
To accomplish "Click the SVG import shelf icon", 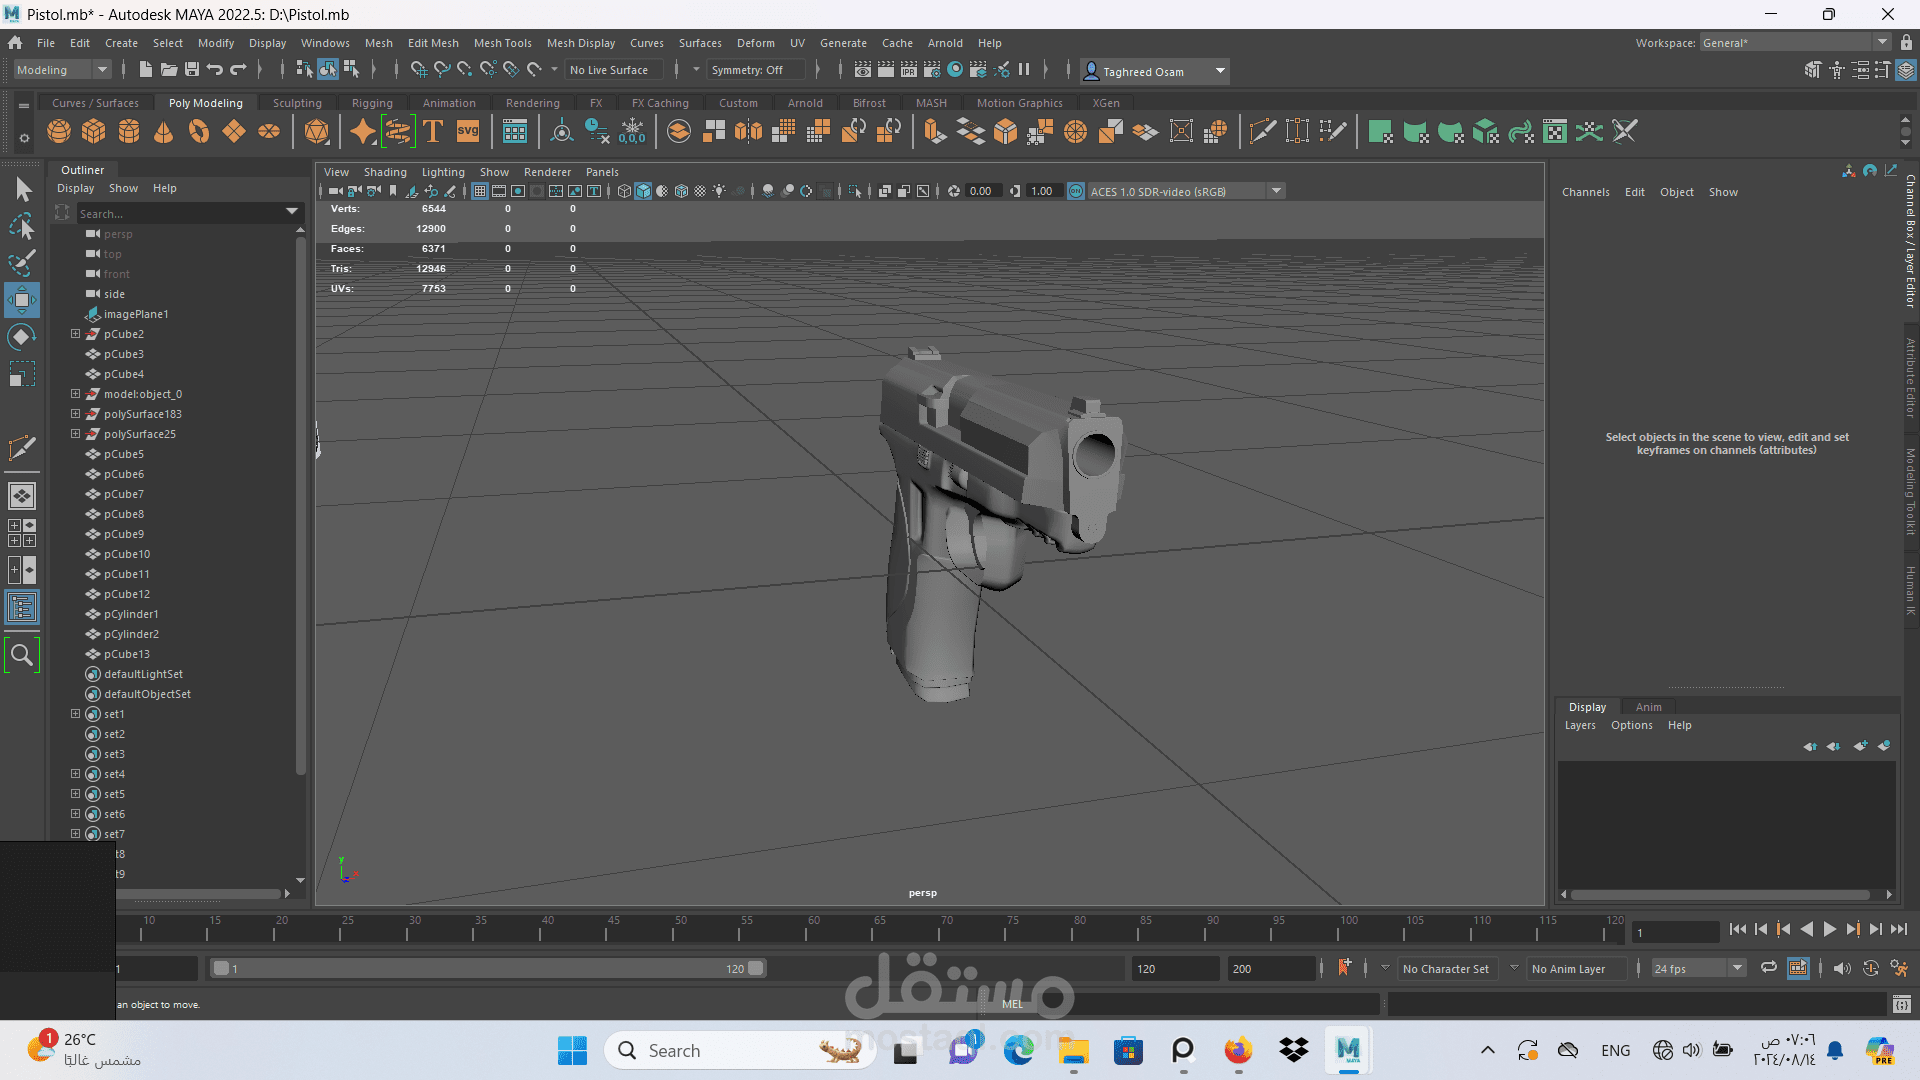I will pos(468,132).
